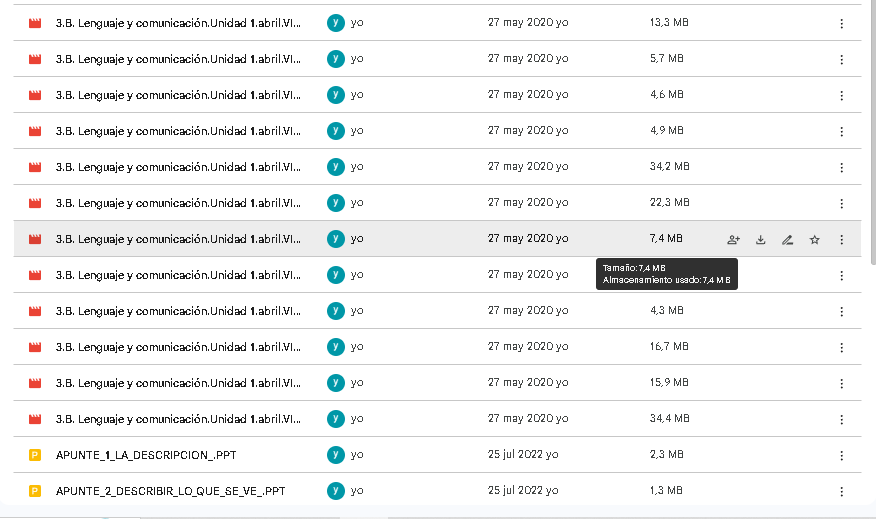Select the video file name in the 13,3 MB row
Viewport: 876px width, 519px height.
[x=178, y=23]
